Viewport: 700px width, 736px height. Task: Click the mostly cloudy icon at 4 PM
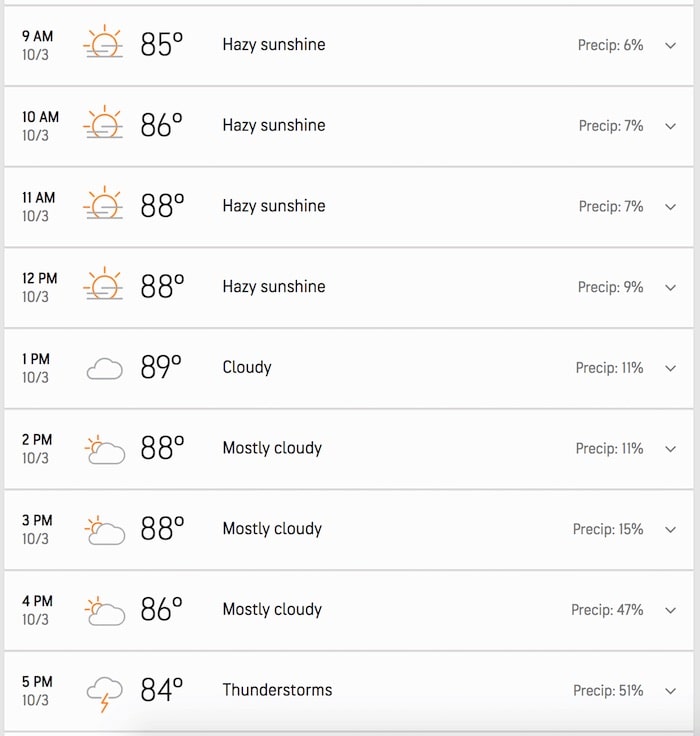[x=105, y=610]
